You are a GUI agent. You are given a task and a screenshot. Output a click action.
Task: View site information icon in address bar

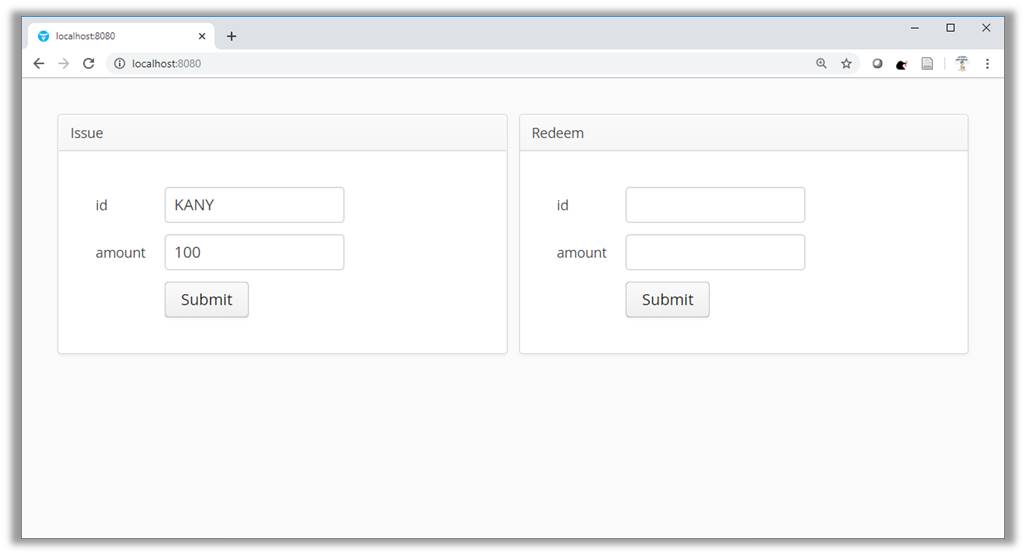point(119,63)
